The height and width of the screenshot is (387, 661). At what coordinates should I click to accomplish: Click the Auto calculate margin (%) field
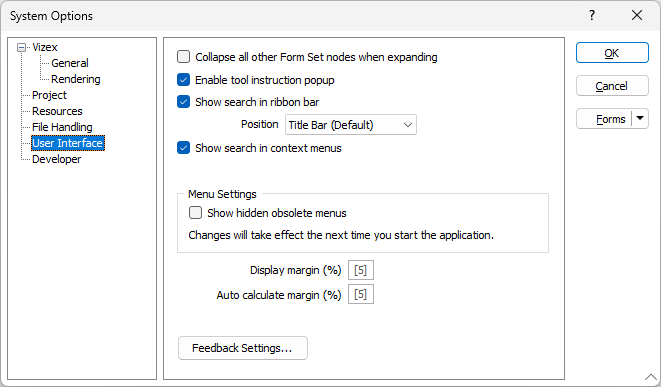(x=361, y=294)
